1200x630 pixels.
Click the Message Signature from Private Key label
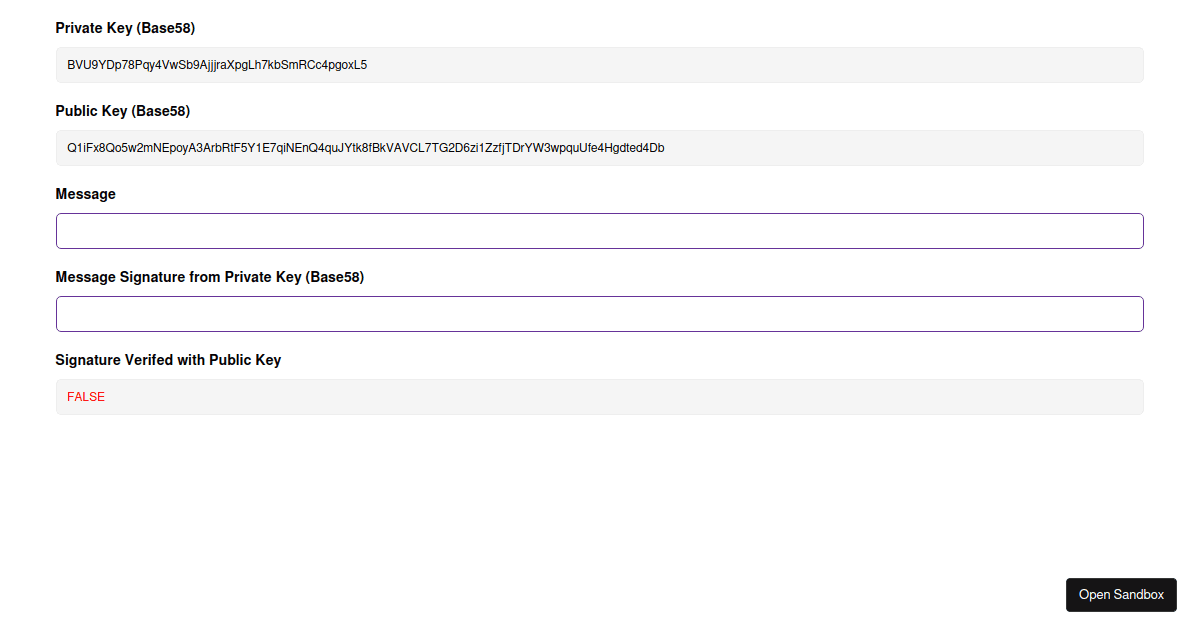210,277
